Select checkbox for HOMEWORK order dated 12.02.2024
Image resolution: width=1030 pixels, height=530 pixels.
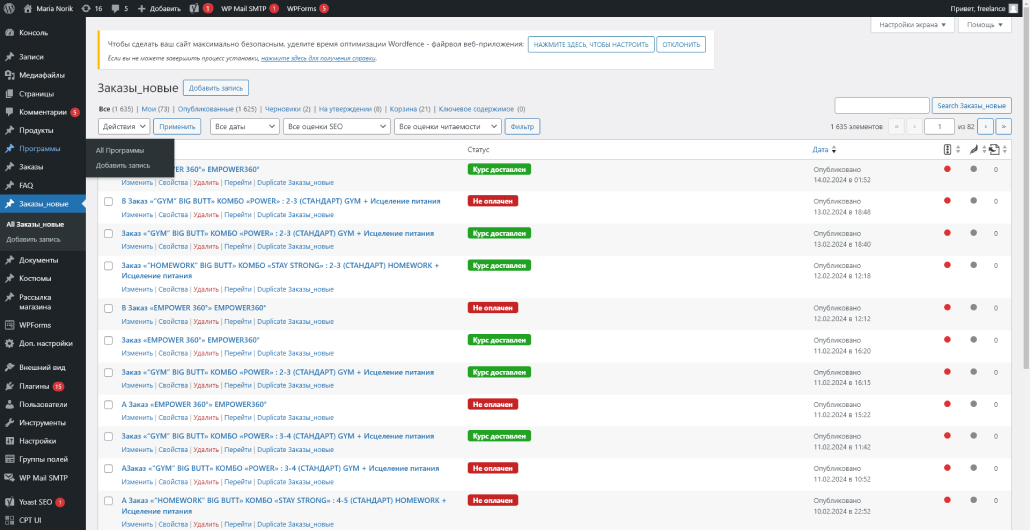(x=109, y=266)
